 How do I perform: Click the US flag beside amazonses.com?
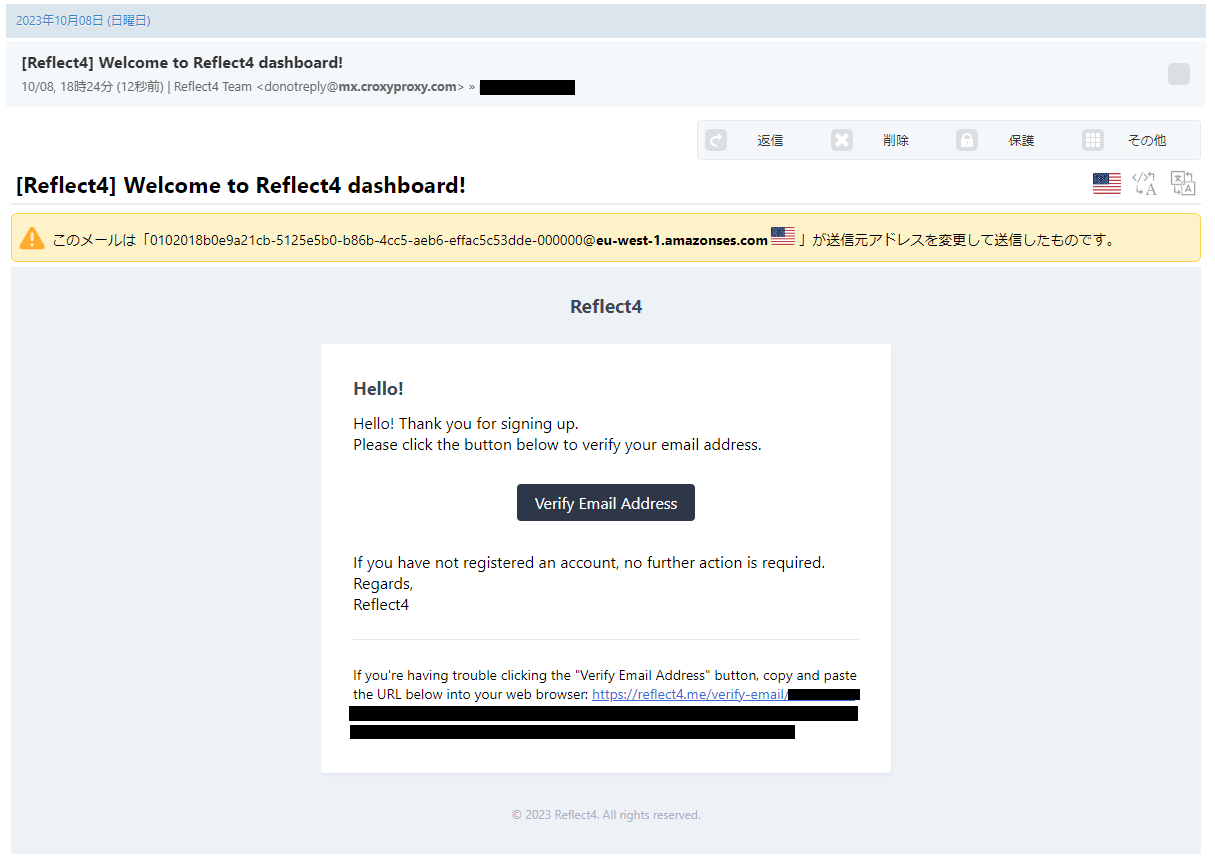(x=783, y=237)
